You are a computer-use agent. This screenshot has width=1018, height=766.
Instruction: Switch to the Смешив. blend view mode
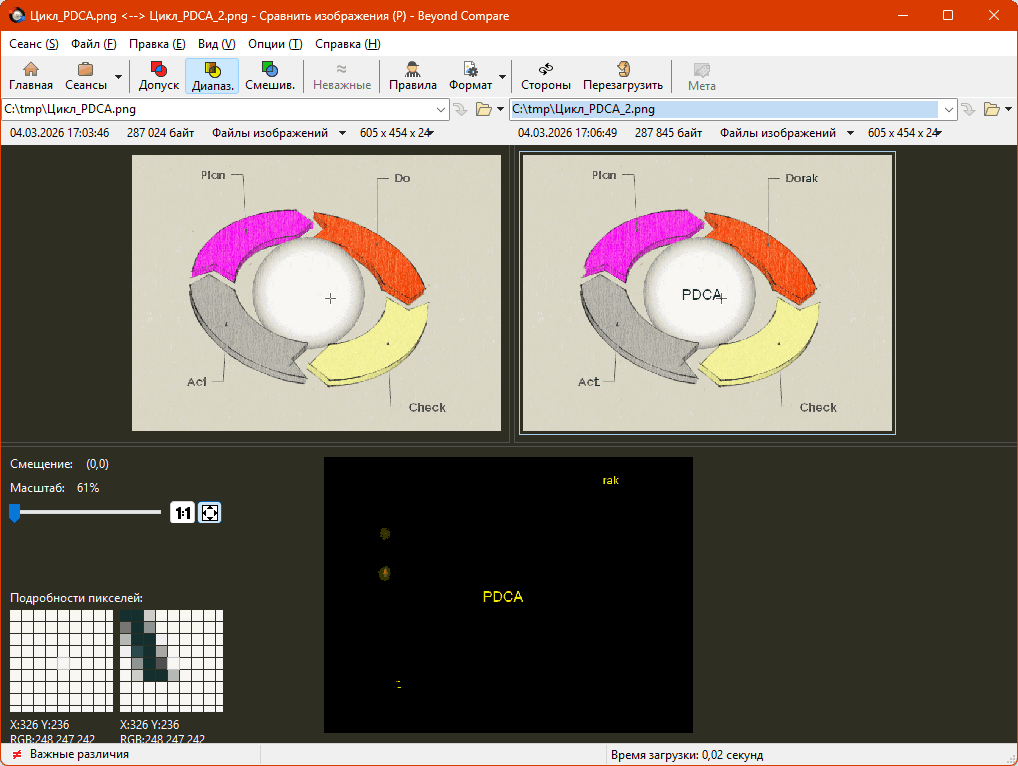click(270, 76)
